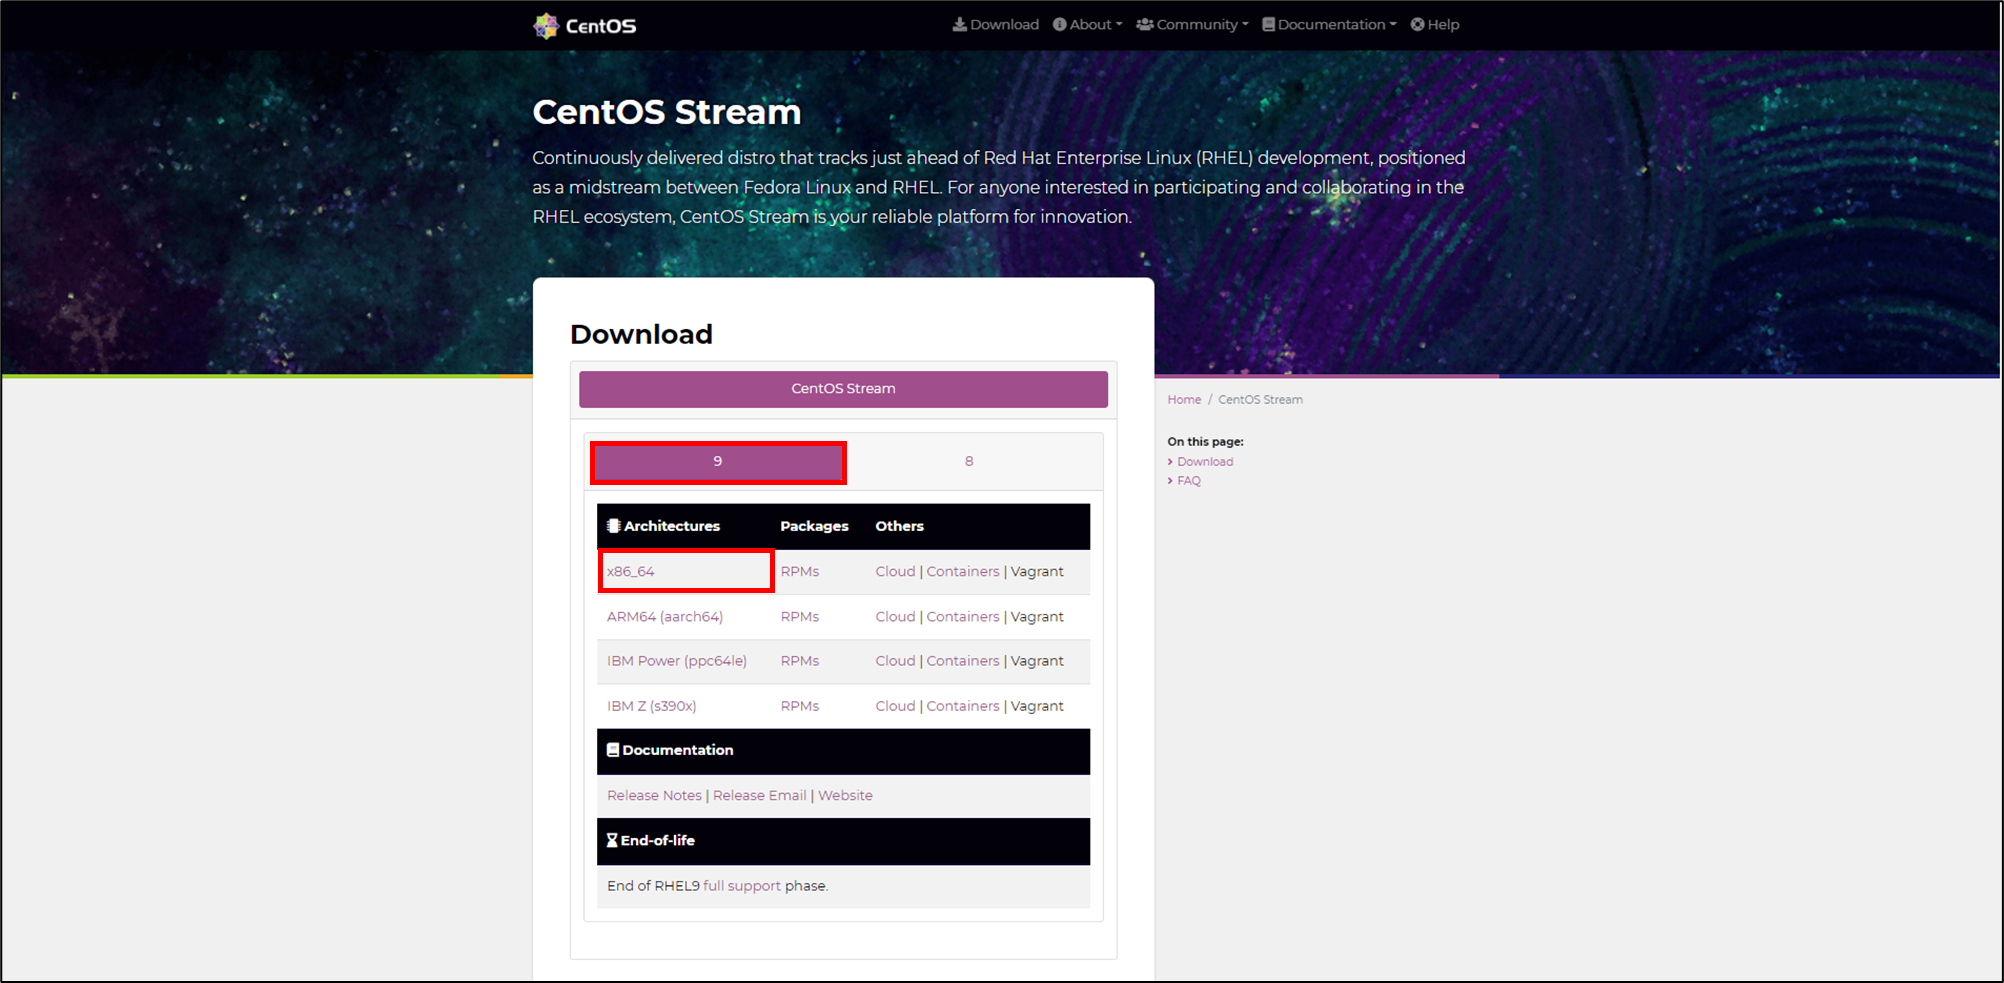Open Cloud link in IBM Z row
2004x983 pixels.
895,706
